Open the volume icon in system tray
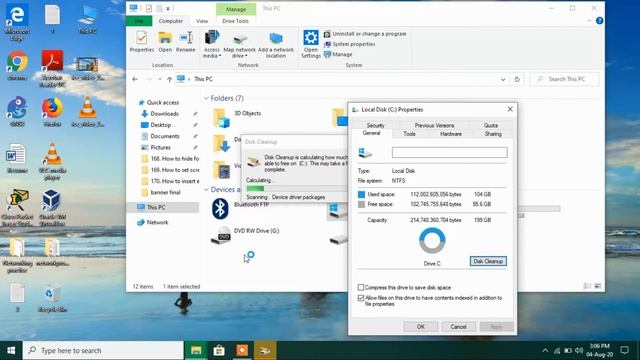 pyautogui.click(x=579, y=351)
